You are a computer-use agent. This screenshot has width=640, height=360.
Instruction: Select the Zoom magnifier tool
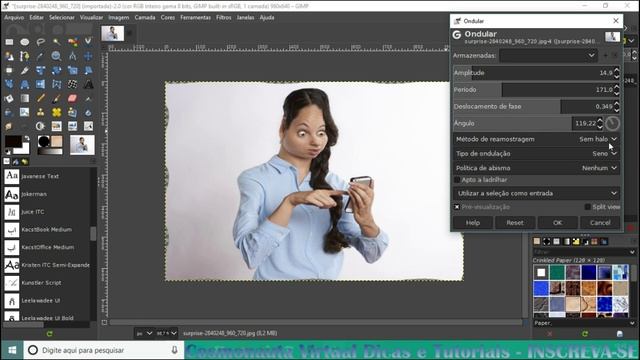click(x=56, y=56)
